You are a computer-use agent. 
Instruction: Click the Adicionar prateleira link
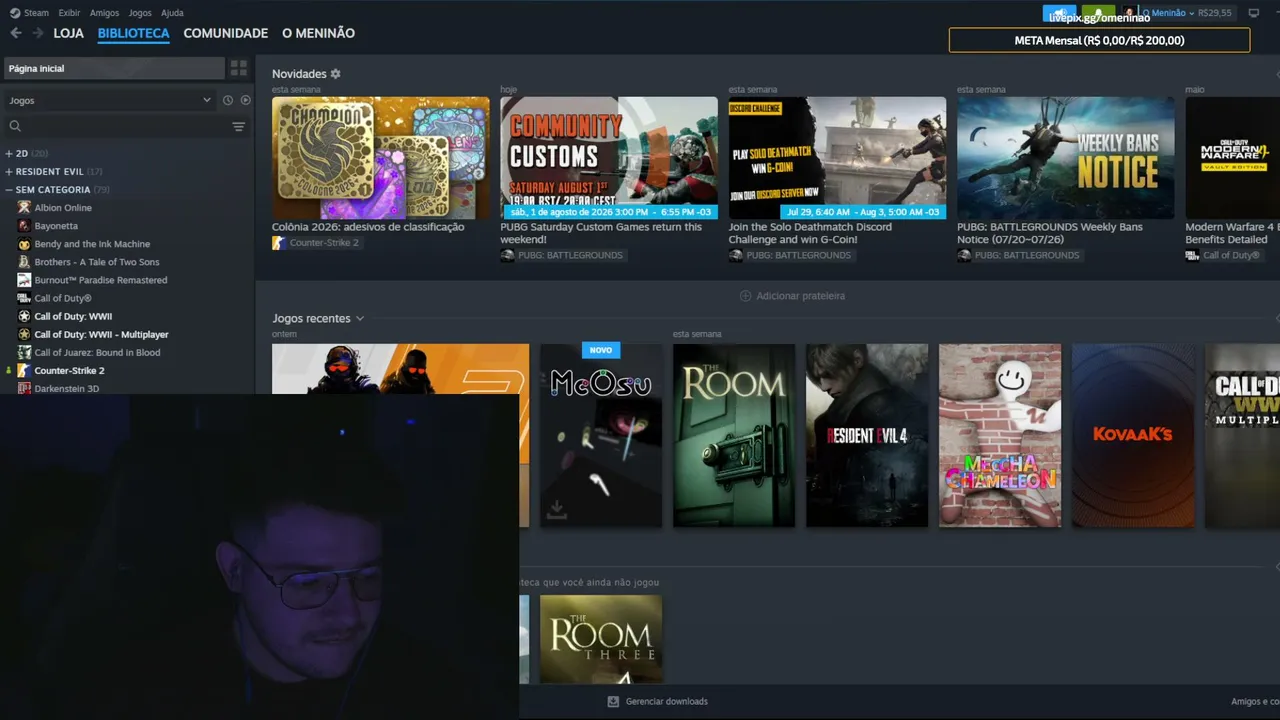pos(801,296)
